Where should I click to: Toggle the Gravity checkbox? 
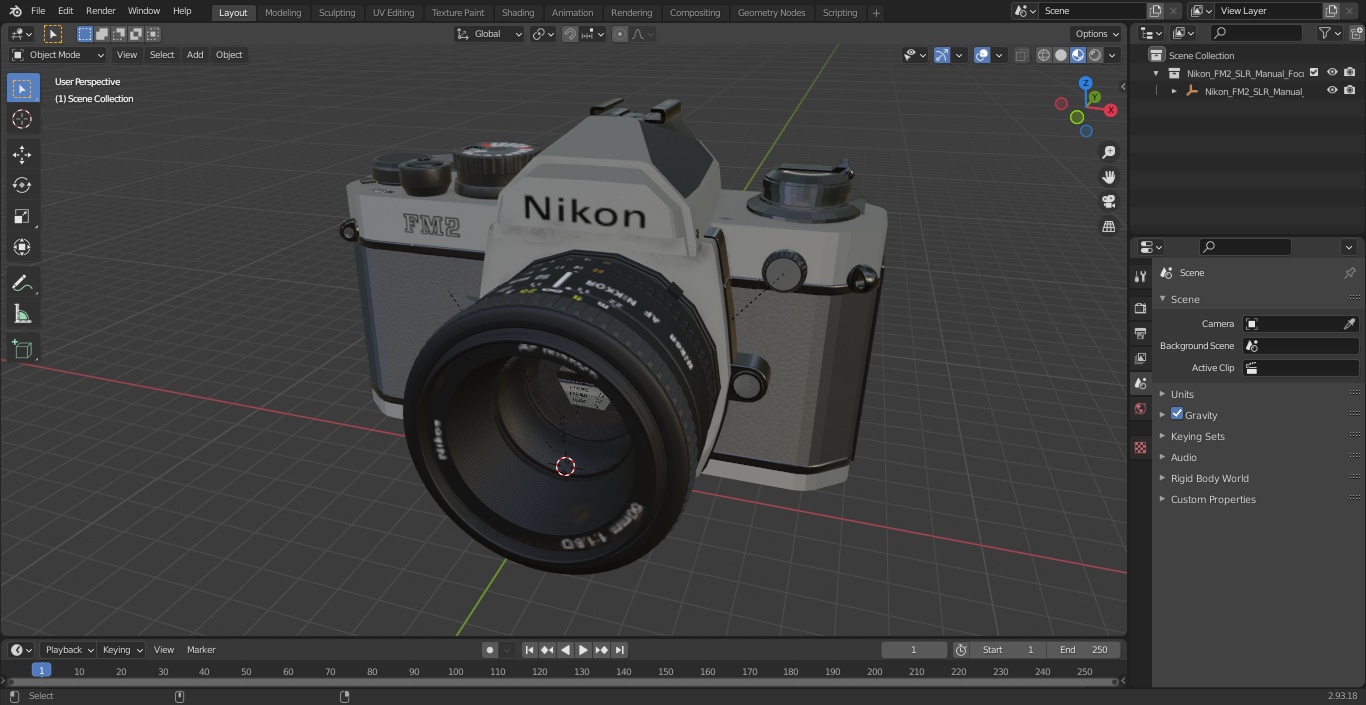coord(1177,414)
